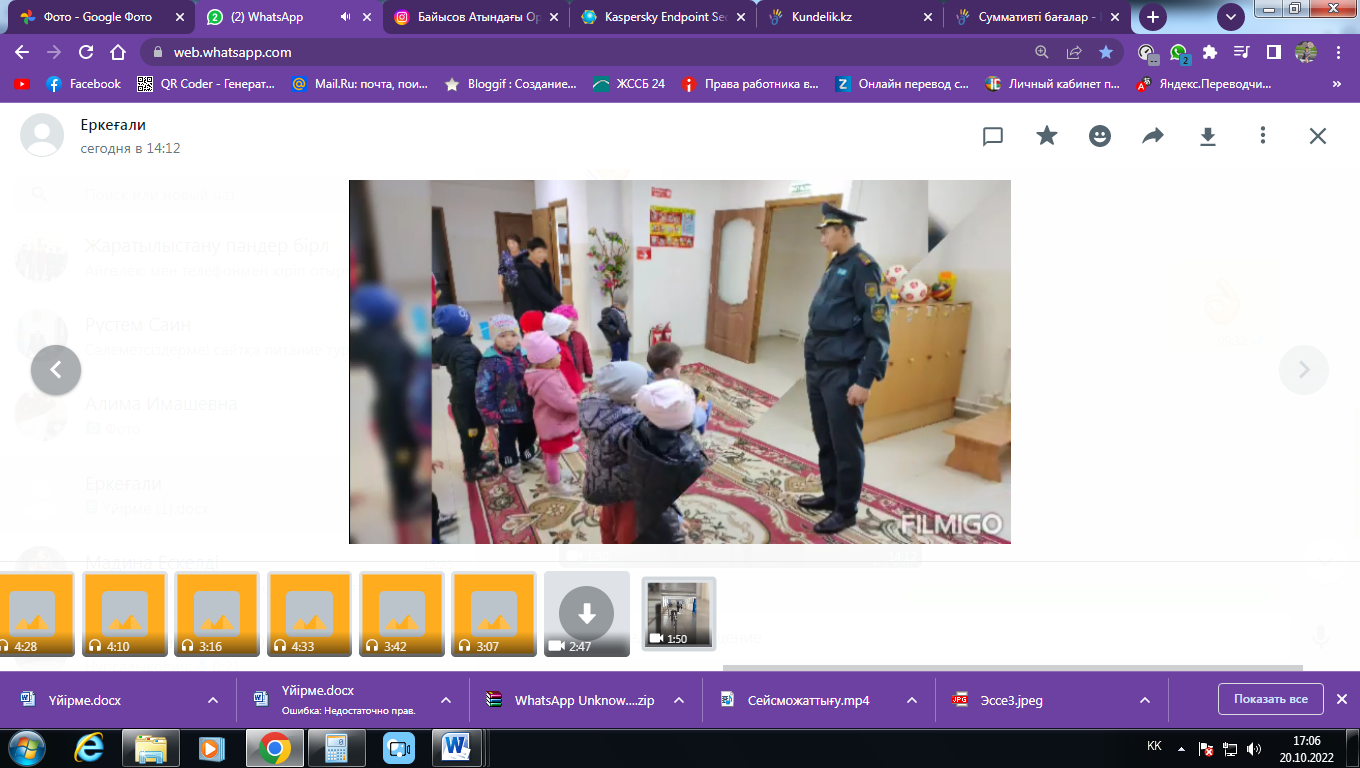The height and width of the screenshot is (768, 1360).
Task: Open QR Coder bookmark
Action: click(x=205, y=84)
